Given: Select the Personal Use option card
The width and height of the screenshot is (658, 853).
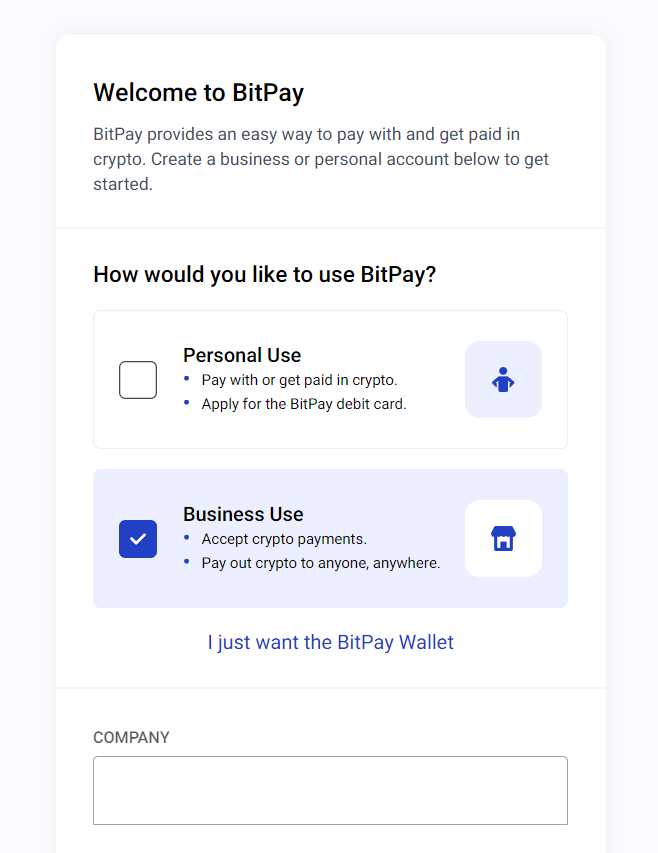Looking at the screenshot, I should [x=330, y=379].
